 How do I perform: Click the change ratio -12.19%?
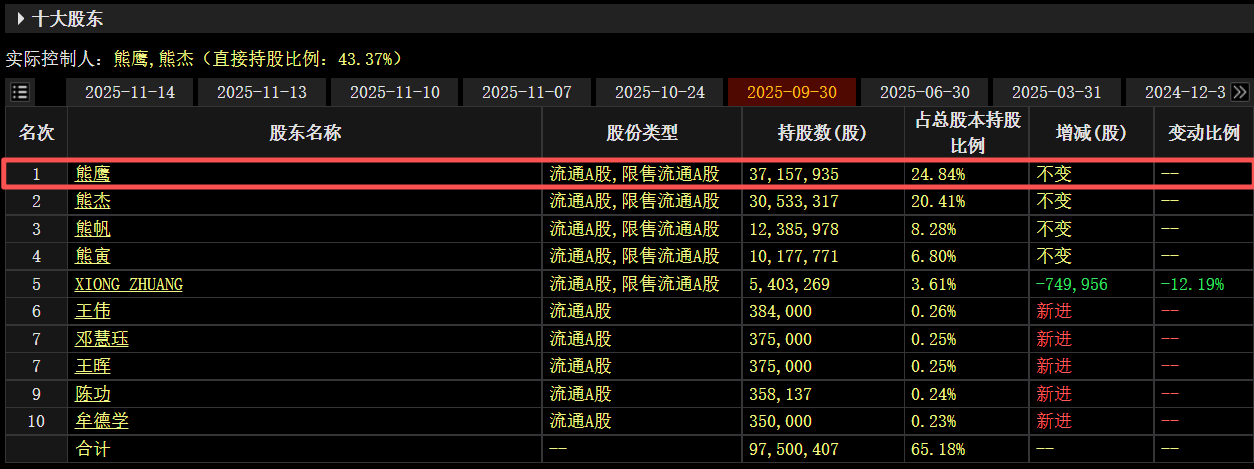click(x=1192, y=284)
